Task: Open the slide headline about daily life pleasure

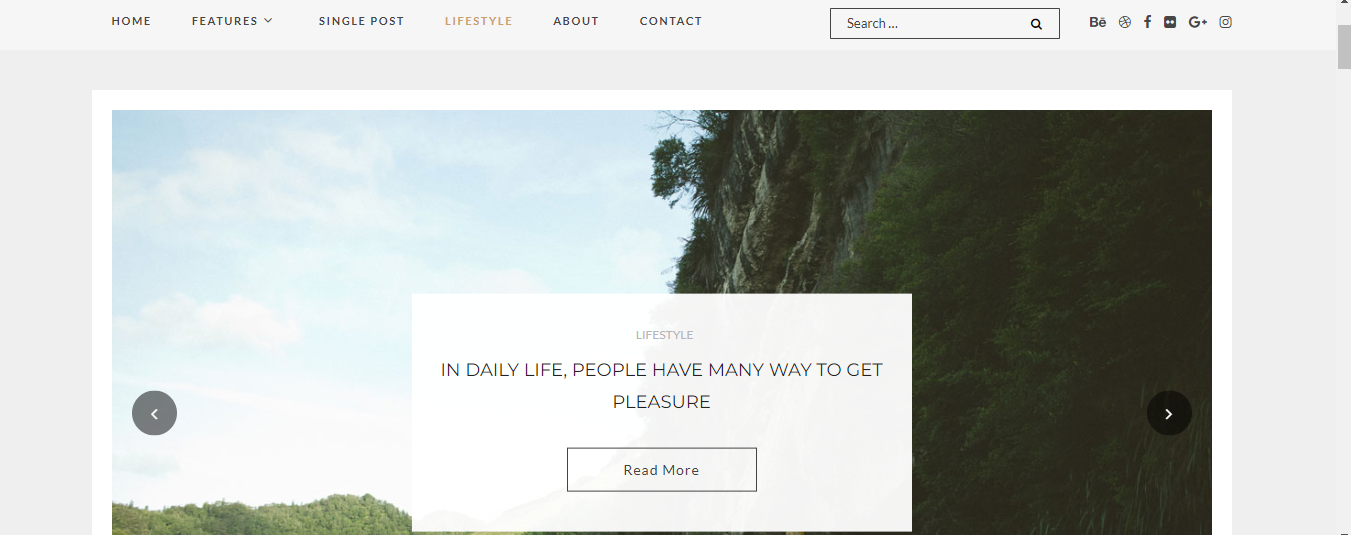Action: 662,386
